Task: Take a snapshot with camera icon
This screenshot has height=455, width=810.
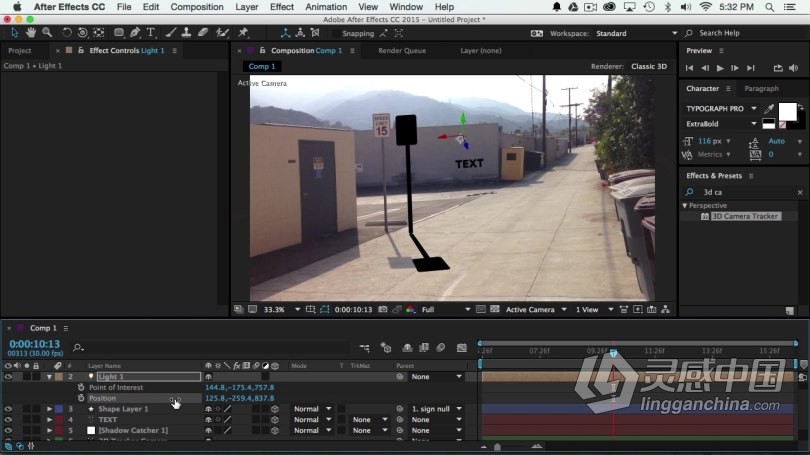Action: point(382,309)
